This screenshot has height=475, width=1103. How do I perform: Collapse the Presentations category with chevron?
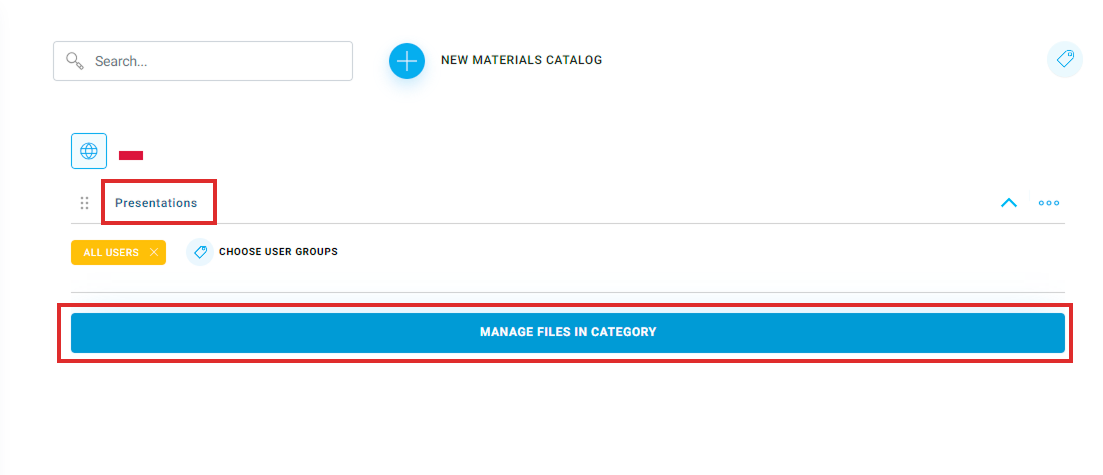(x=1009, y=203)
